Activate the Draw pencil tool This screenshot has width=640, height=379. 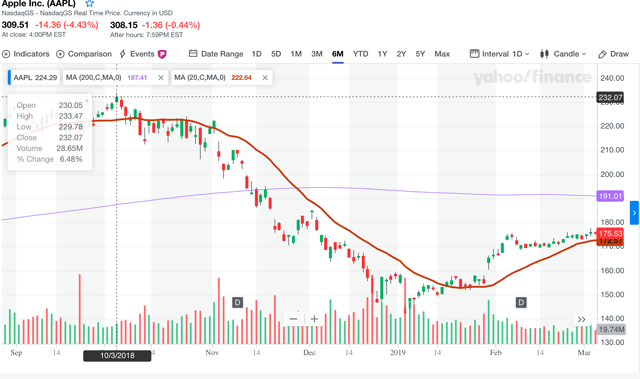click(x=613, y=54)
